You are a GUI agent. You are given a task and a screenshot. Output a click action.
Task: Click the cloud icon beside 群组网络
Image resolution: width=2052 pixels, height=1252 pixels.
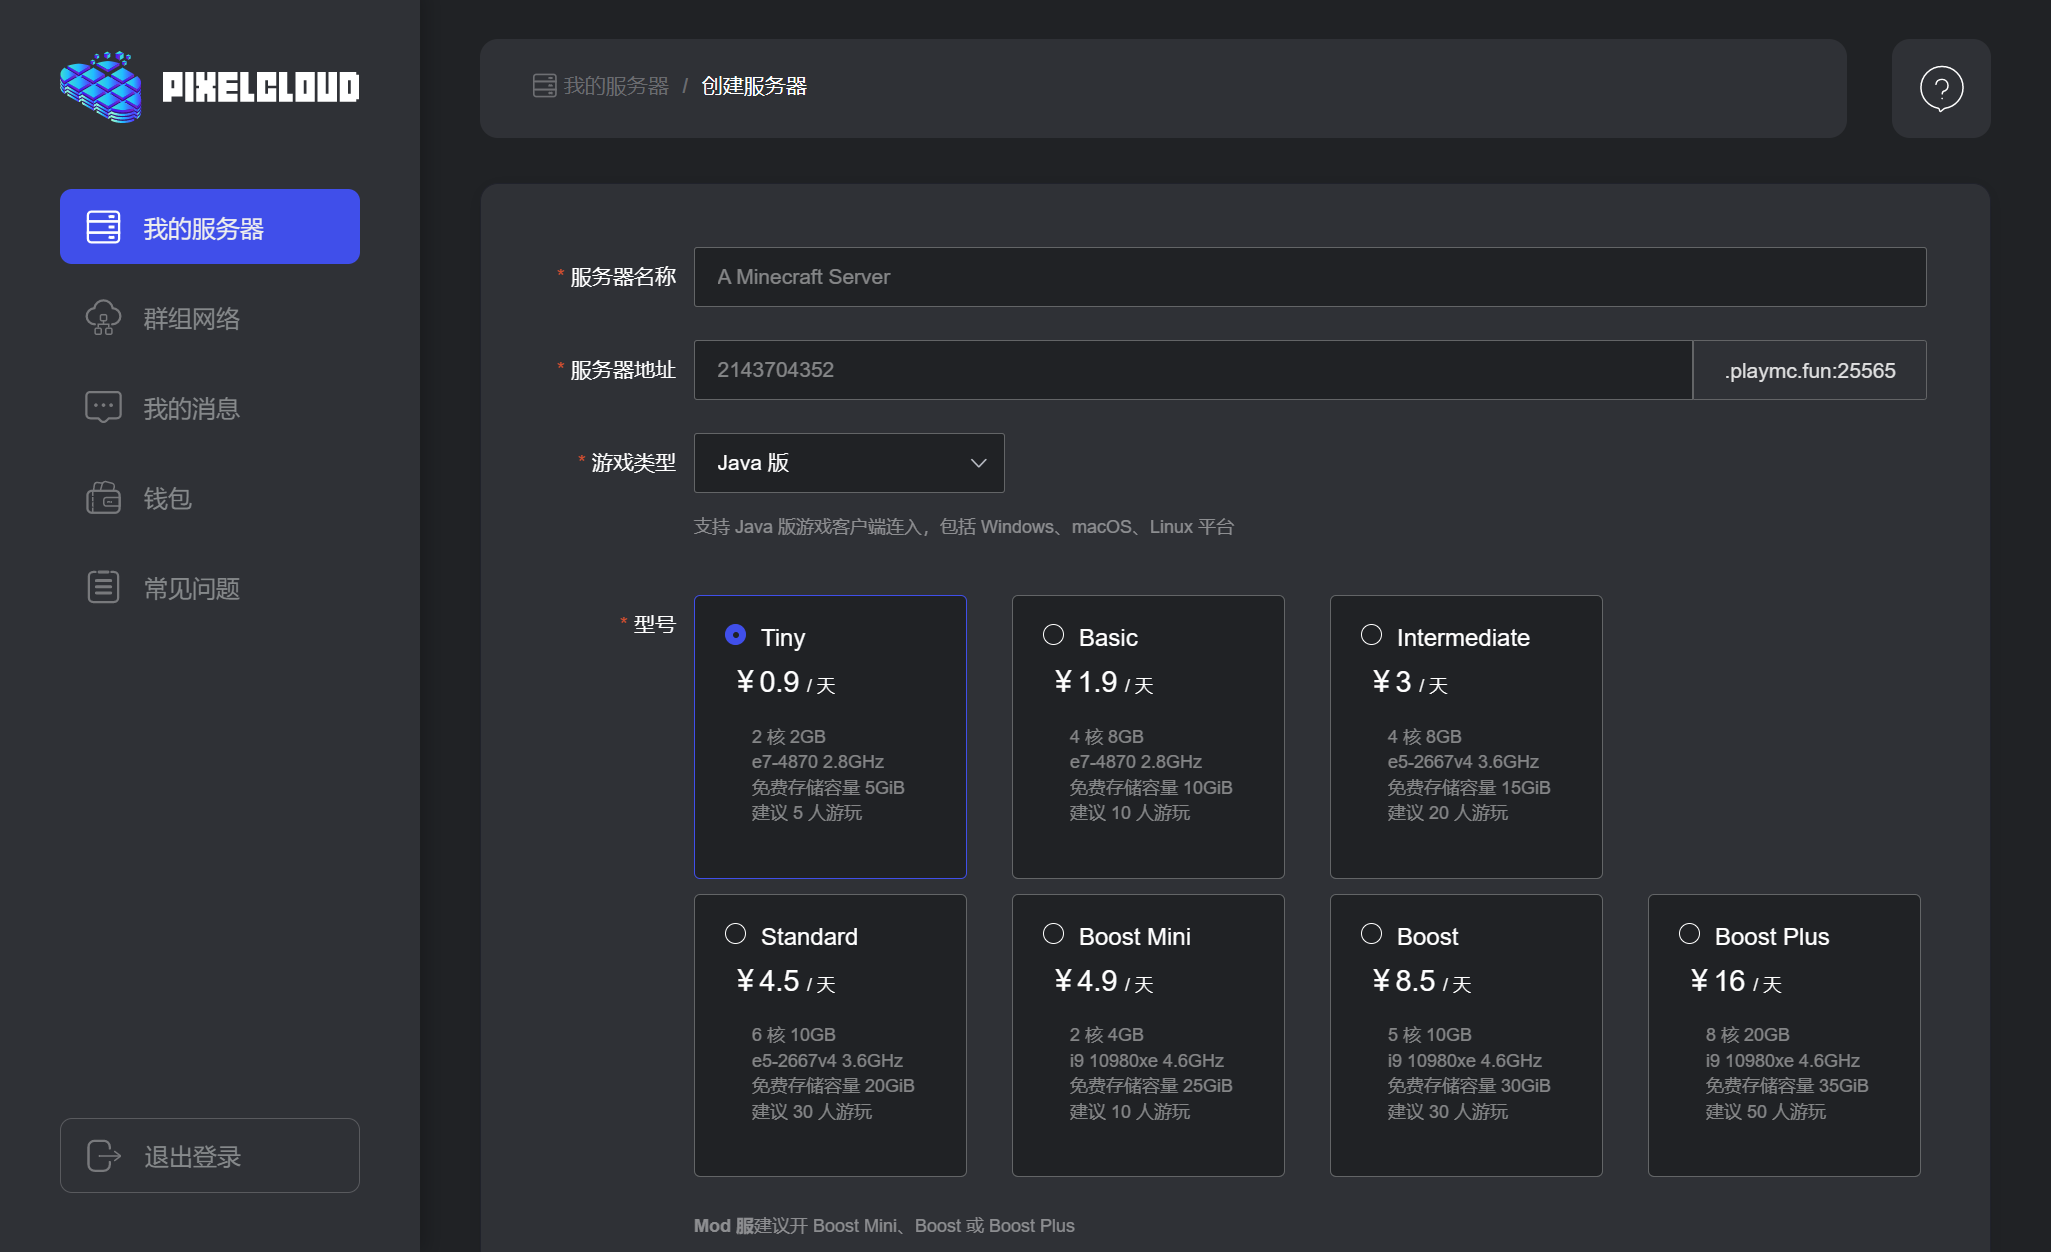(x=103, y=318)
